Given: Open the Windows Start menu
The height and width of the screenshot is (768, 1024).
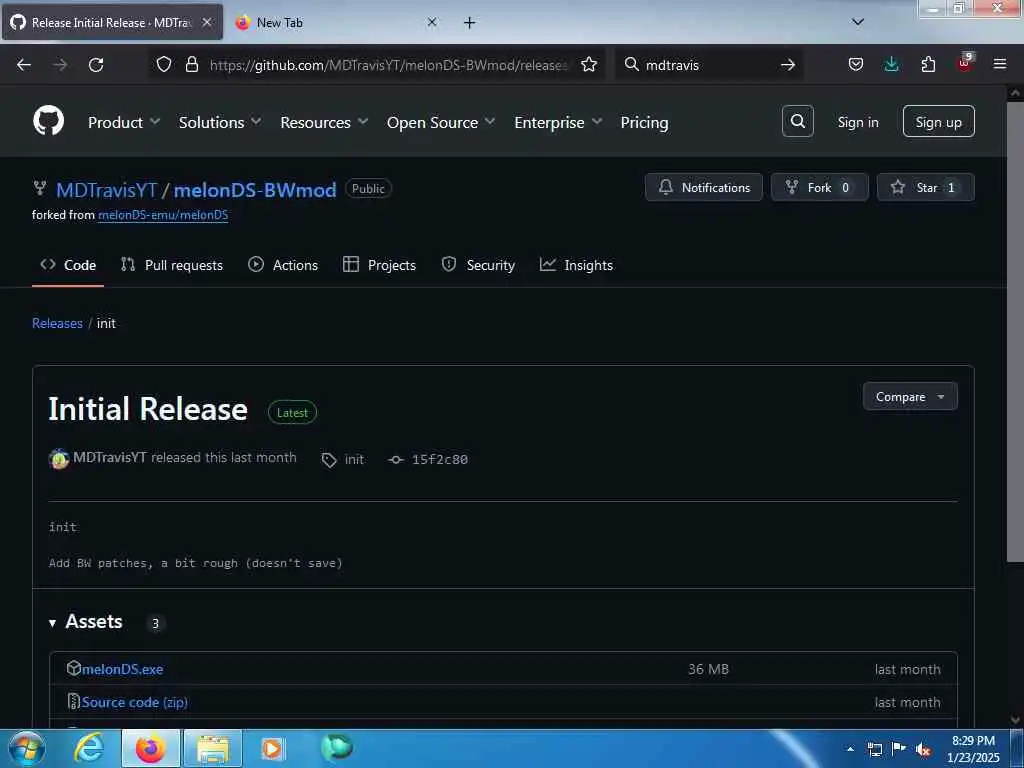Looking at the screenshot, I should pyautogui.click(x=26, y=748).
